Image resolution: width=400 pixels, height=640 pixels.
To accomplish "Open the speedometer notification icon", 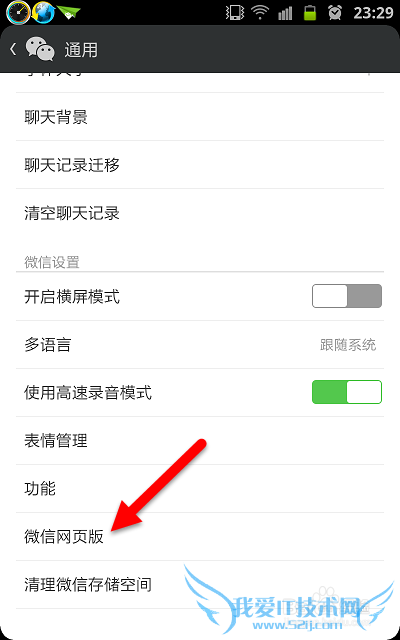I will [18, 12].
